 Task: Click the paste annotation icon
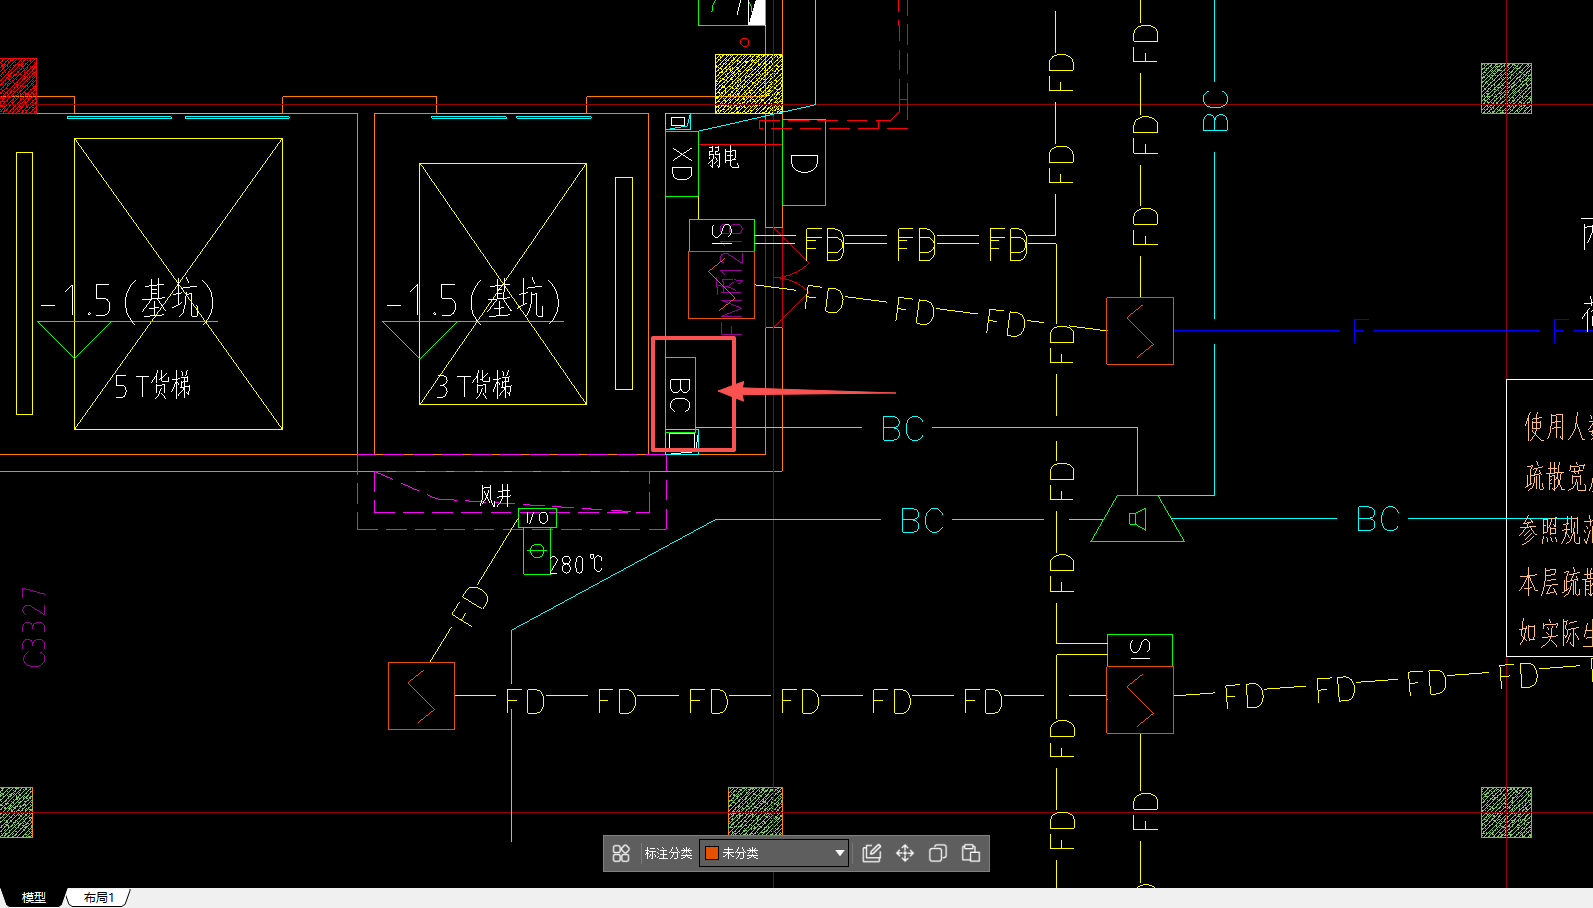click(970, 853)
